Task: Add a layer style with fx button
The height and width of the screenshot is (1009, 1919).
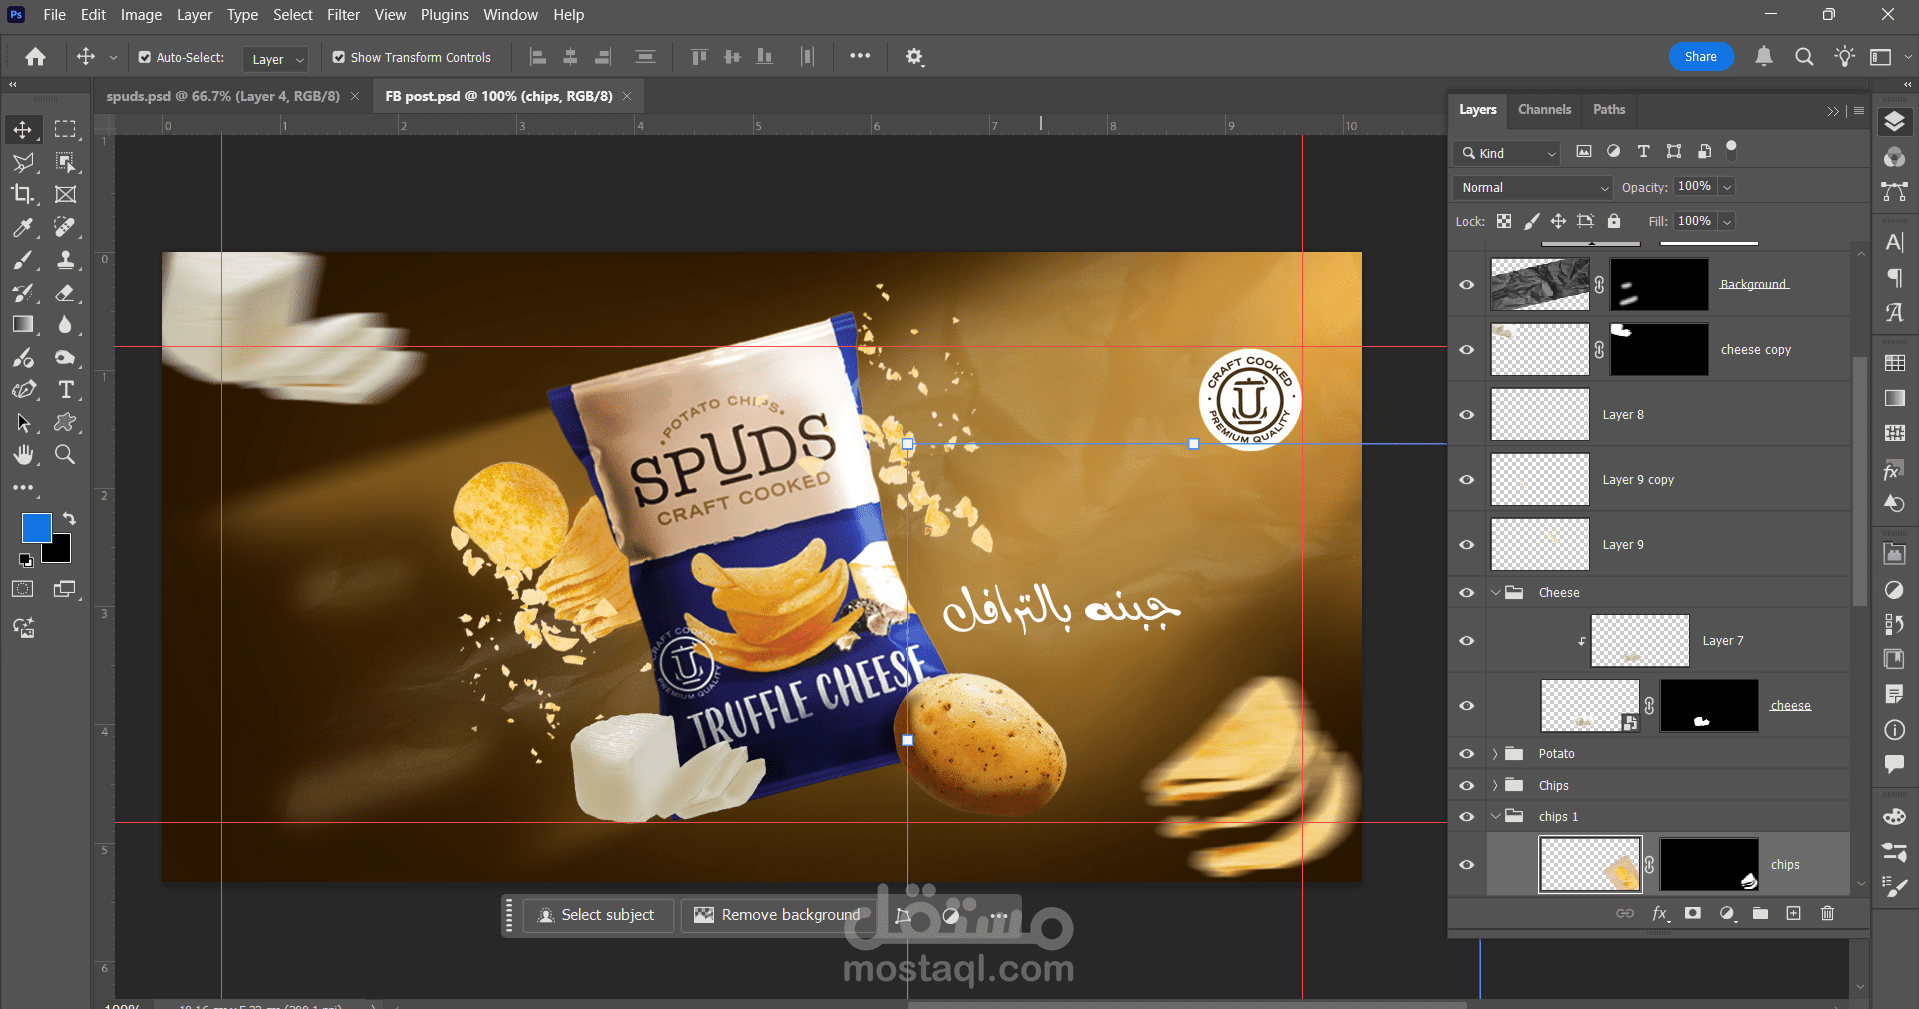Action: point(1660,913)
